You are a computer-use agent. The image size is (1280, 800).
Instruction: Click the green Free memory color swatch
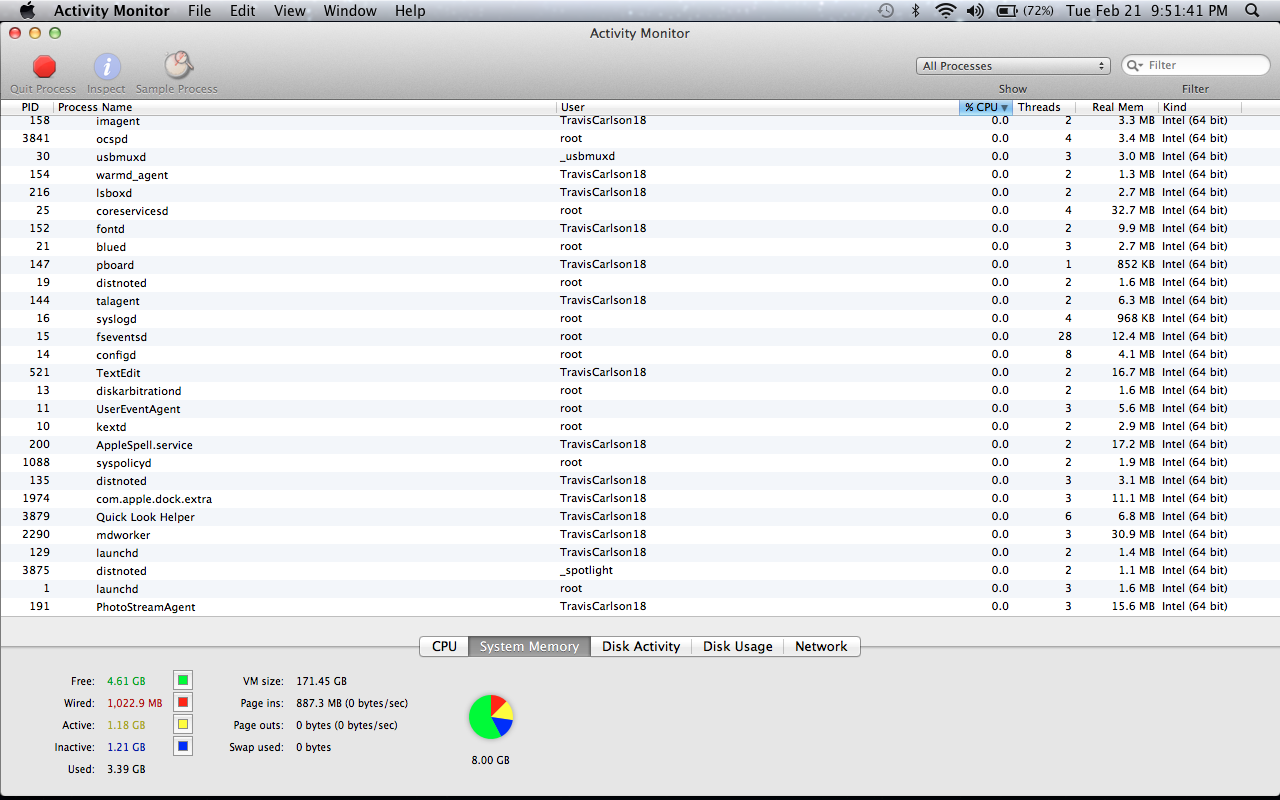[x=183, y=681]
